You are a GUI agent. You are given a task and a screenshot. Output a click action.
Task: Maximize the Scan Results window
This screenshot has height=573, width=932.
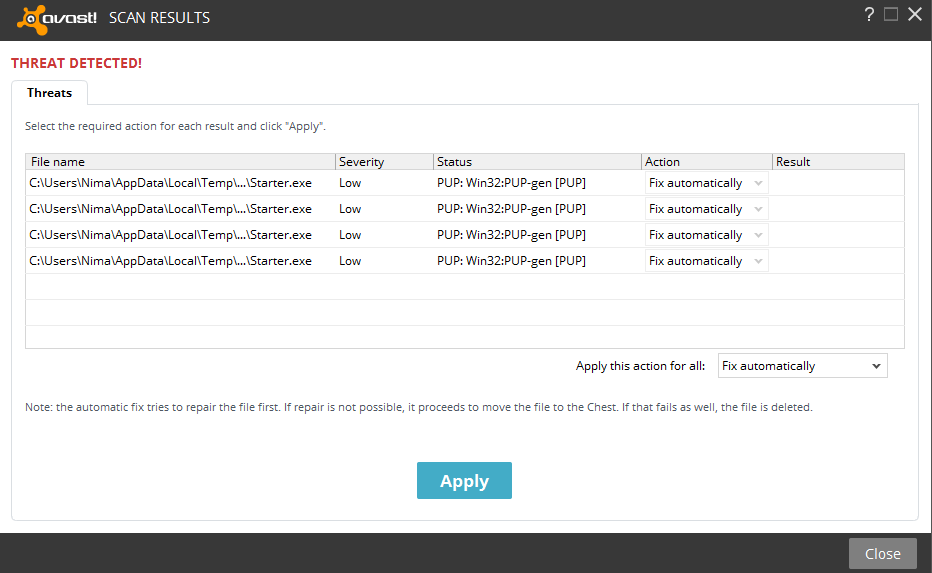click(x=891, y=14)
